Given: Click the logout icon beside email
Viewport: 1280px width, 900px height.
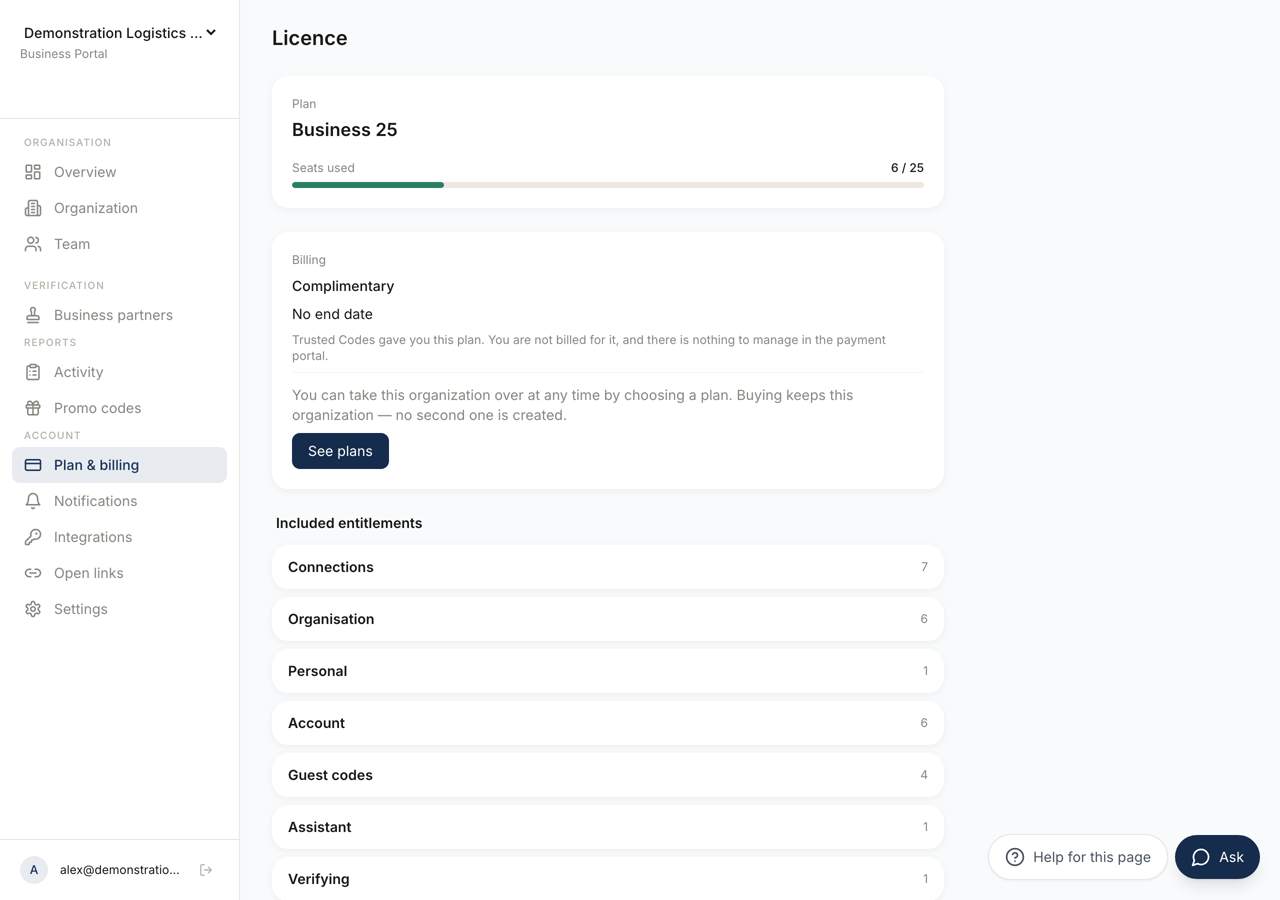Looking at the screenshot, I should pos(206,870).
